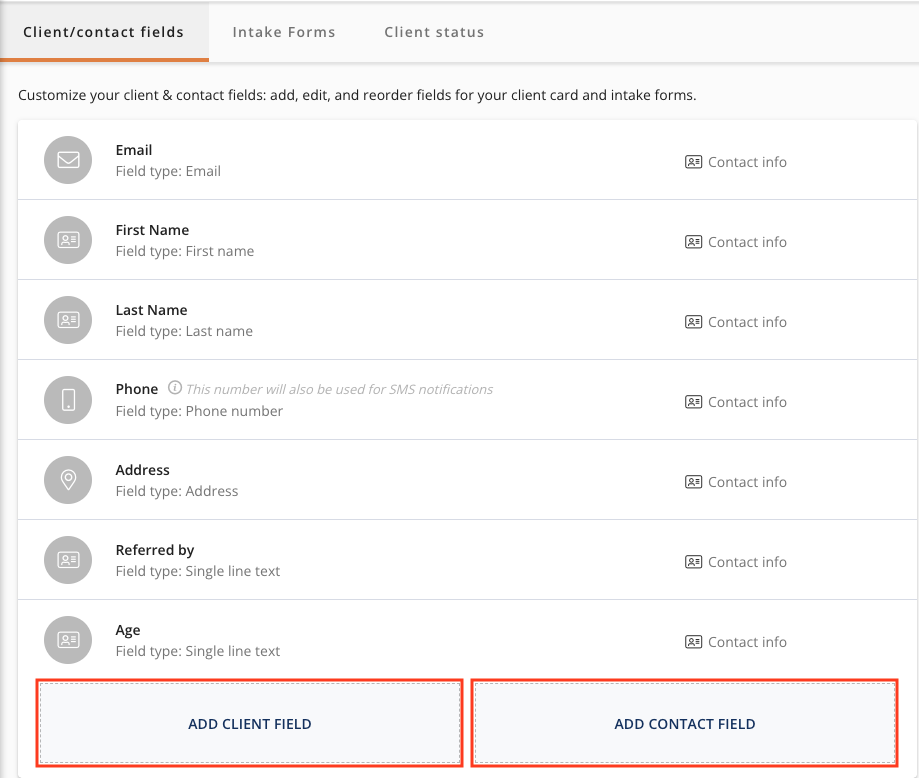Viewport: 919px width, 778px height.
Task: Click the First Name card icon
Action: 68,240
